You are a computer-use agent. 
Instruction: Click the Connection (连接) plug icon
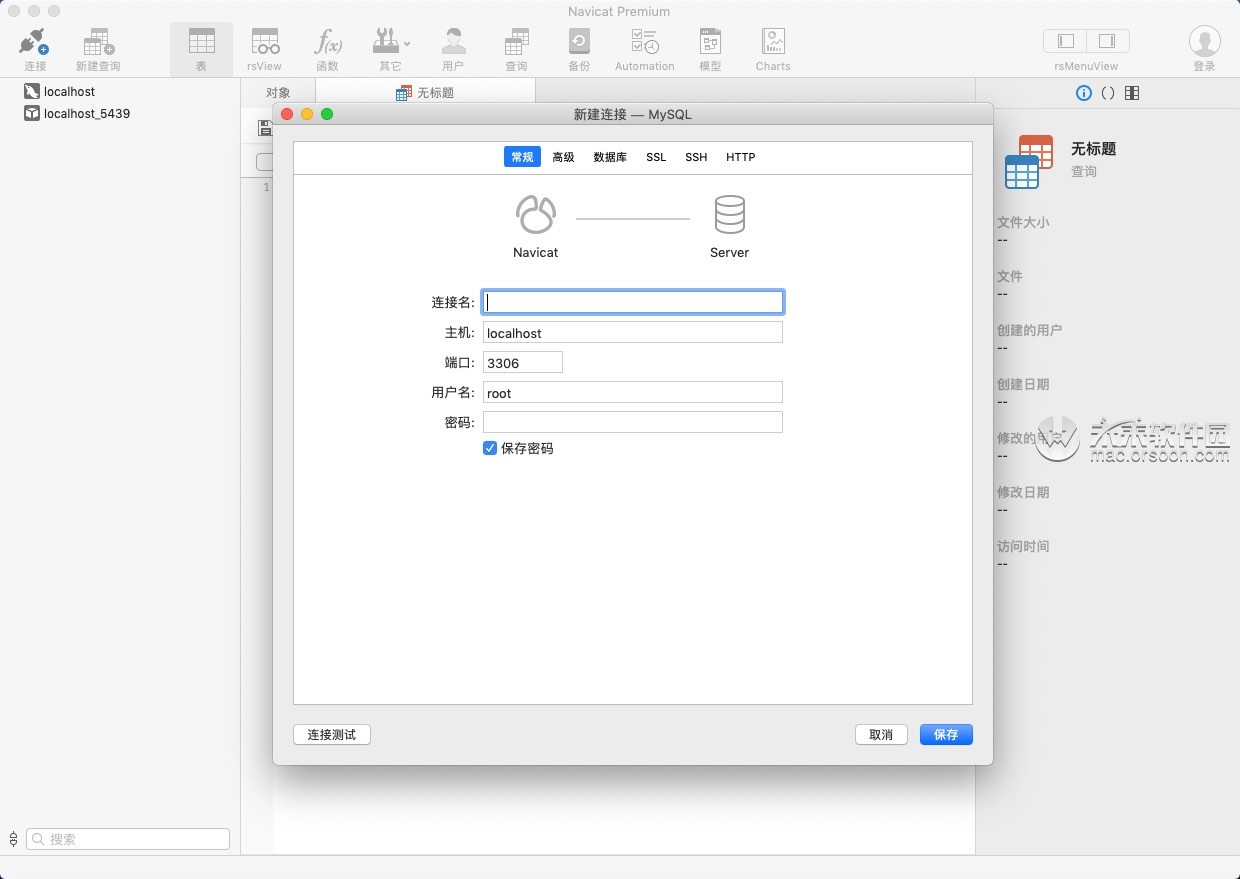click(35, 42)
